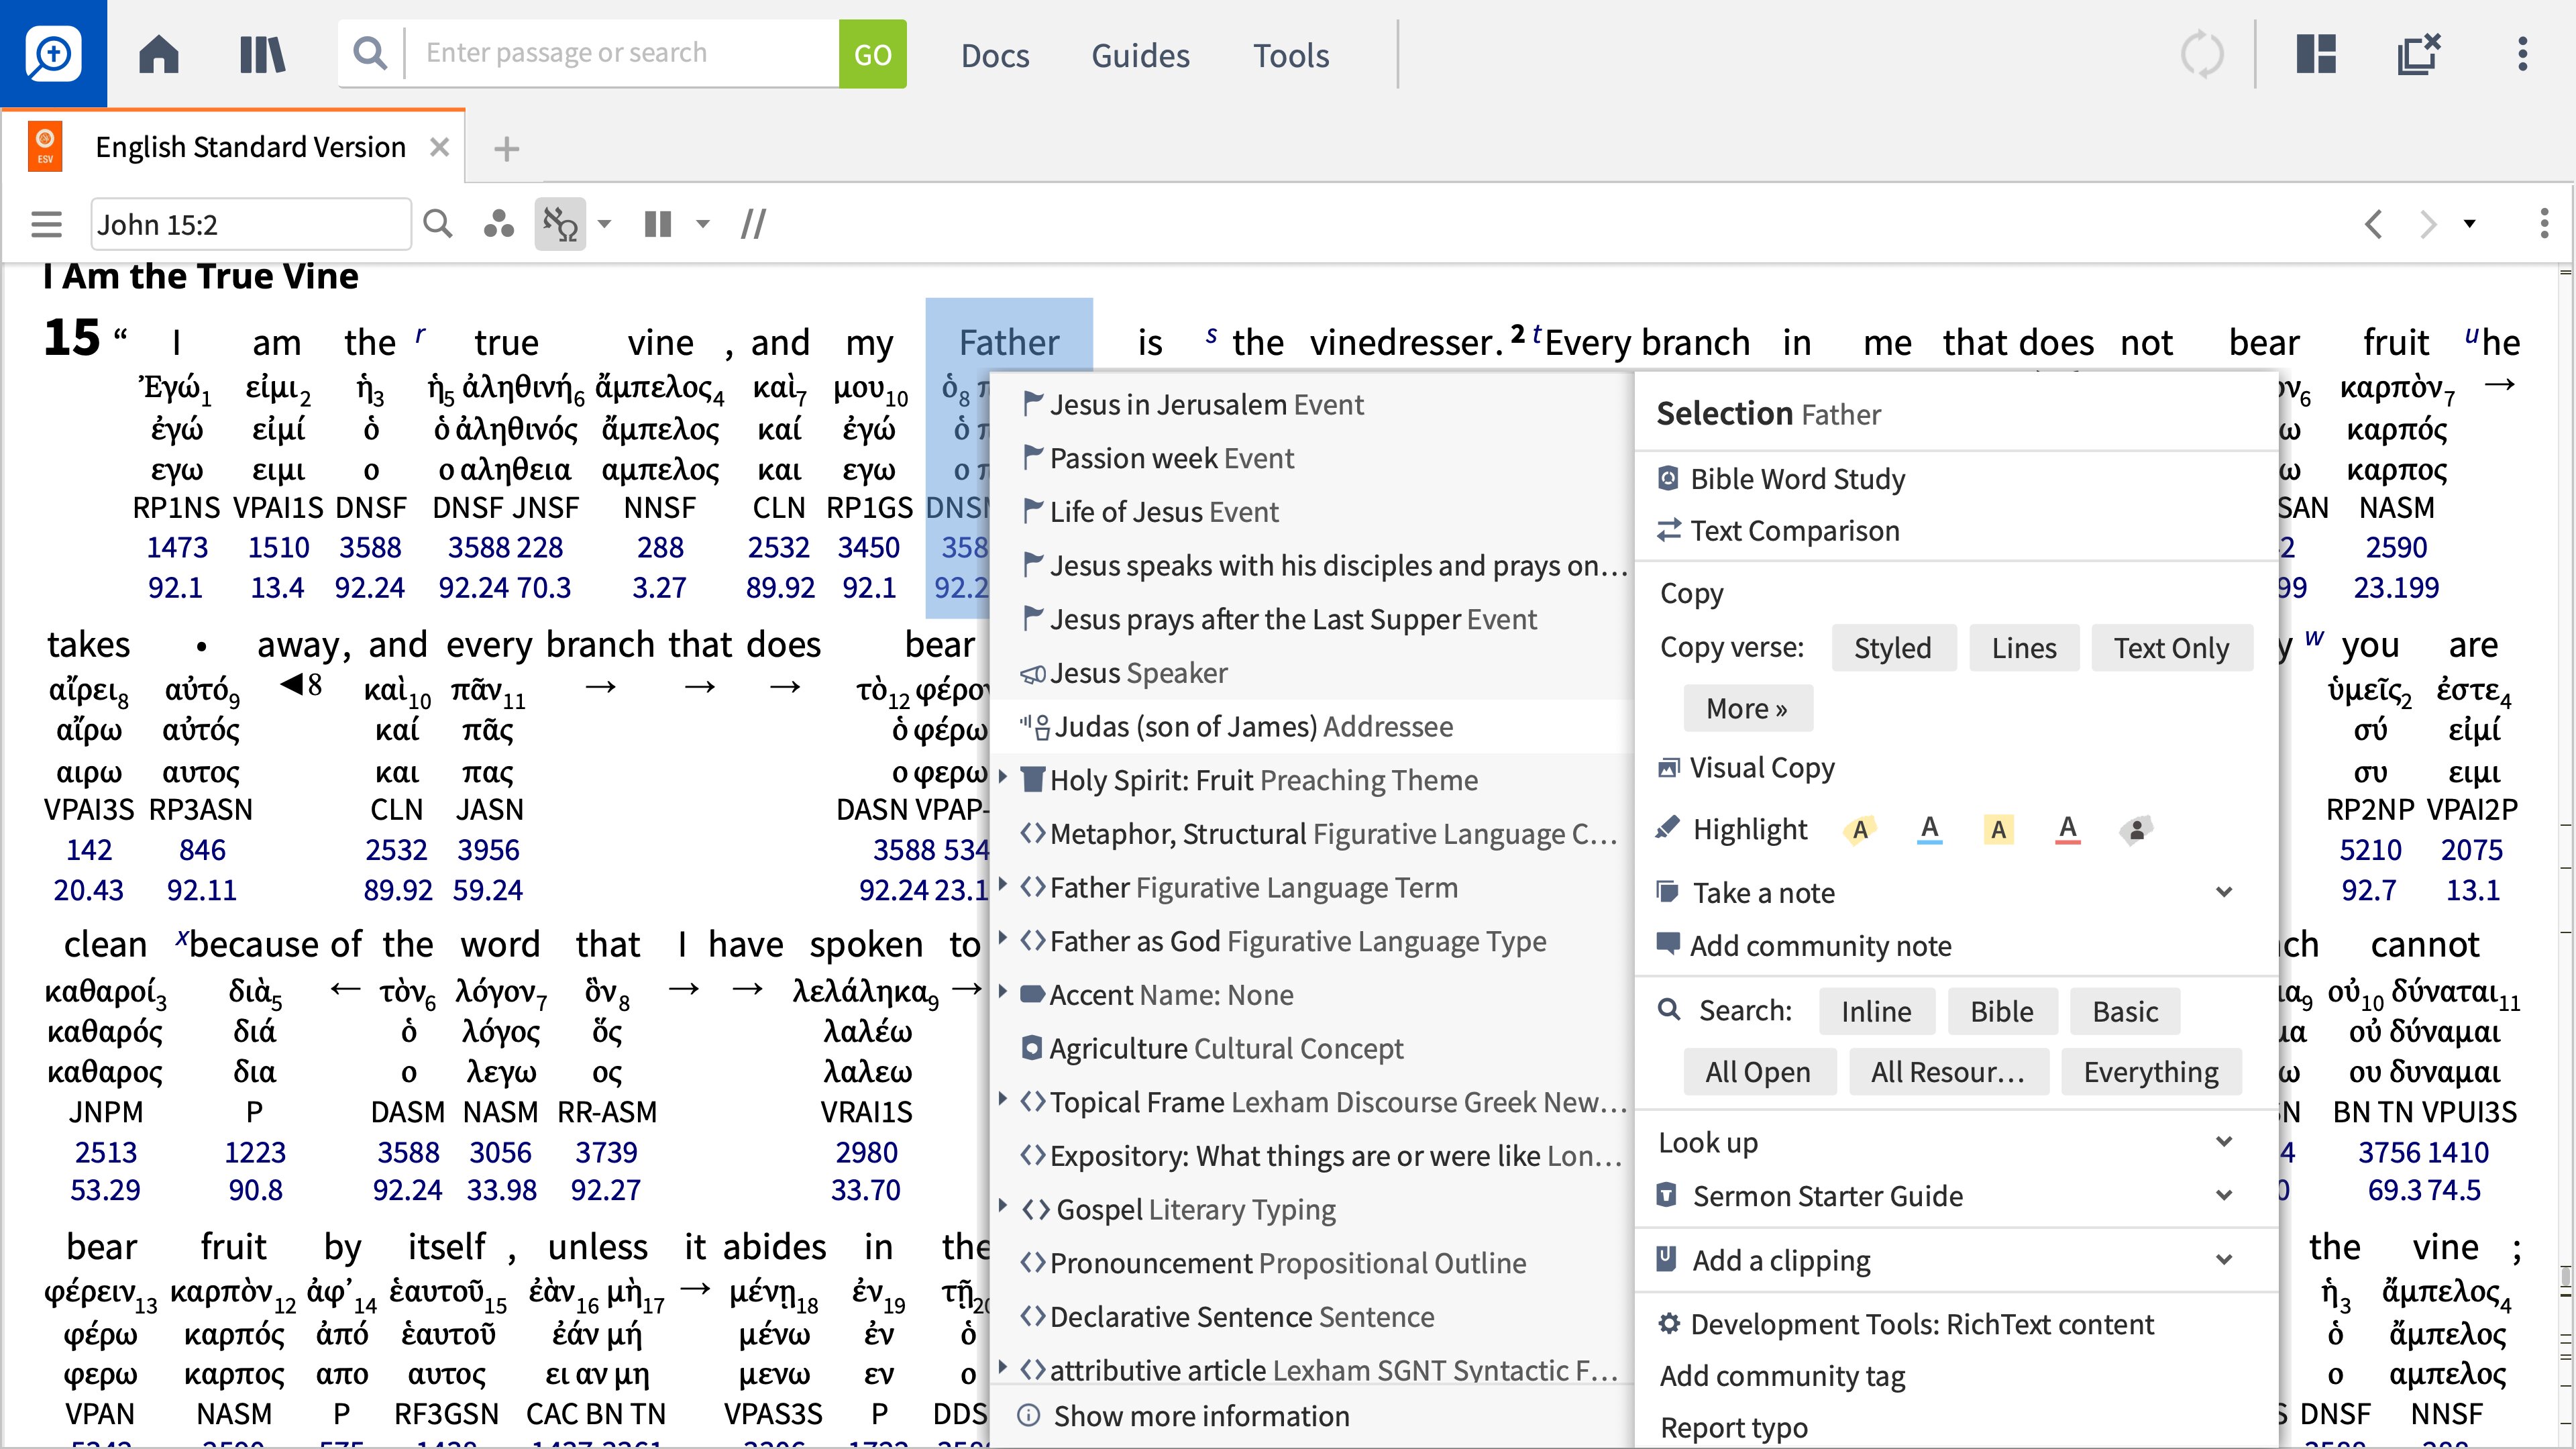The width and height of the screenshot is (2576, 1449).
Task: Click the parallel resource set slashes icon
Action: (753, 224)
